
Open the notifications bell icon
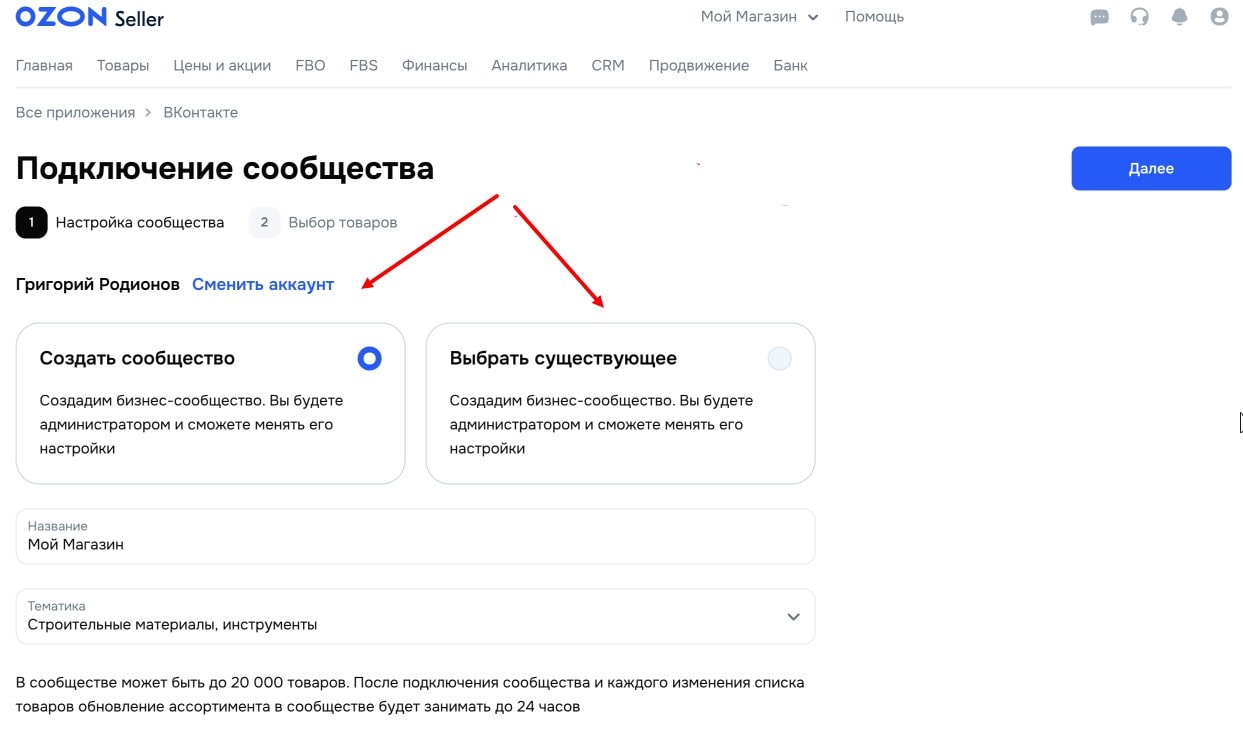pyautogui.click(x=1179, y=17)
